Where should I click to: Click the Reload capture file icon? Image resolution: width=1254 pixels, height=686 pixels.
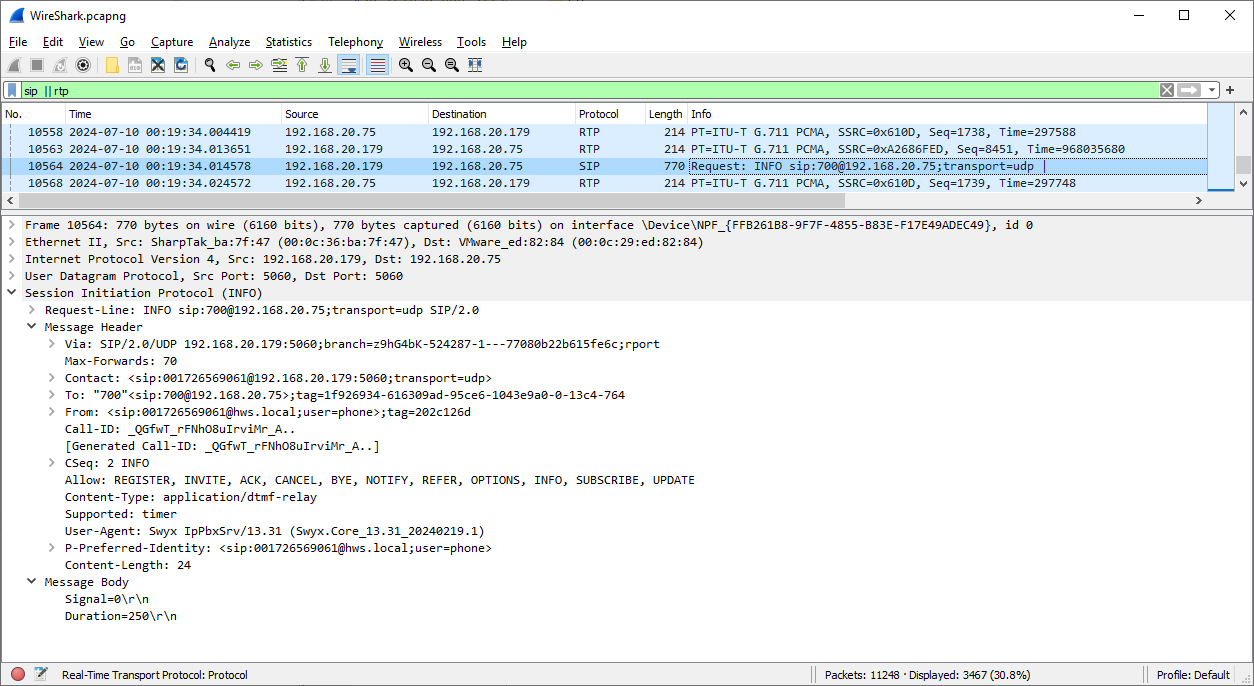(181, 65)
